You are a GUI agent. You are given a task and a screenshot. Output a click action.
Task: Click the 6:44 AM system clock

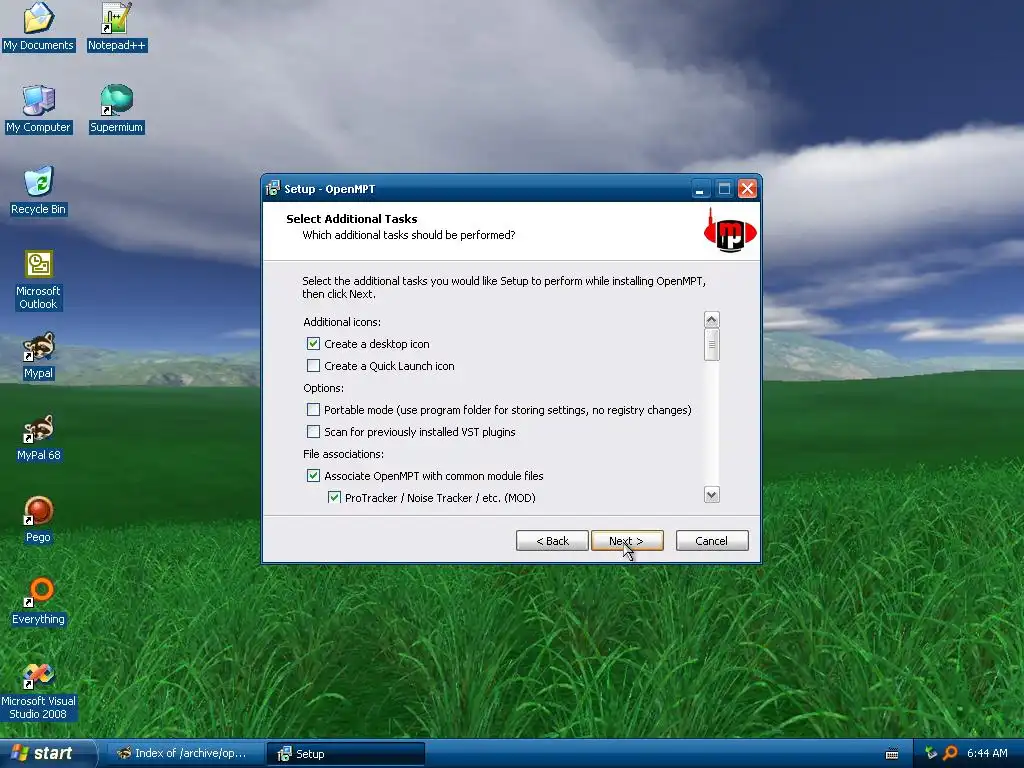[987, 753]
